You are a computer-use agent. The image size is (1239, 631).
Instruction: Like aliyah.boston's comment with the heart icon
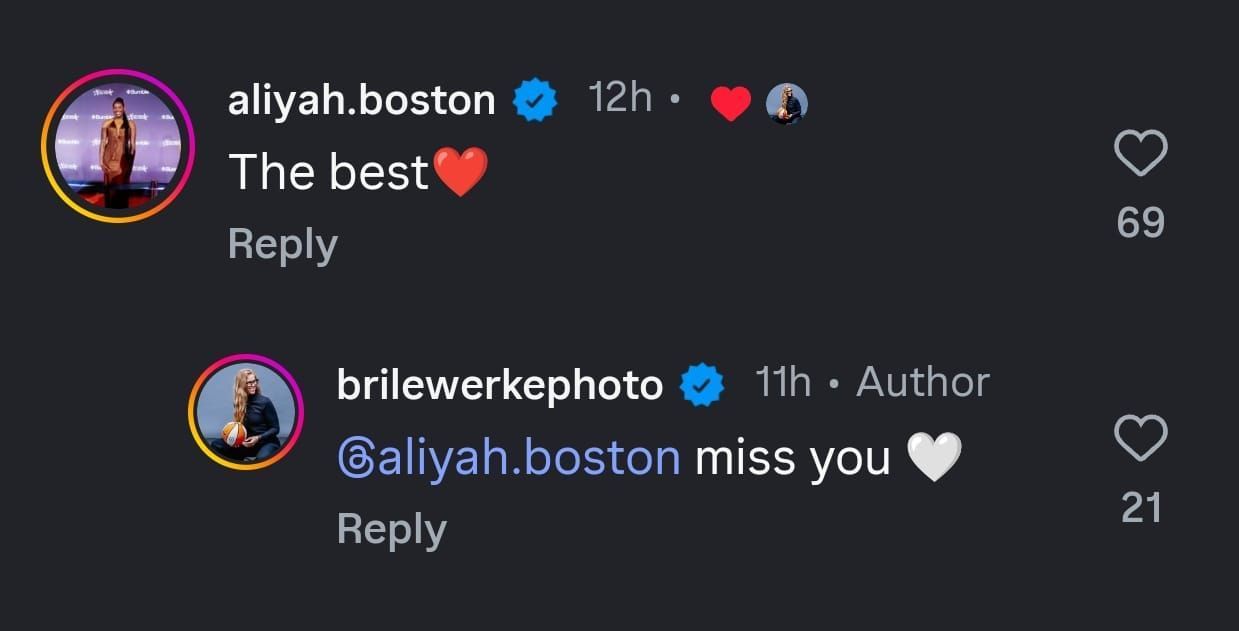1140,152
